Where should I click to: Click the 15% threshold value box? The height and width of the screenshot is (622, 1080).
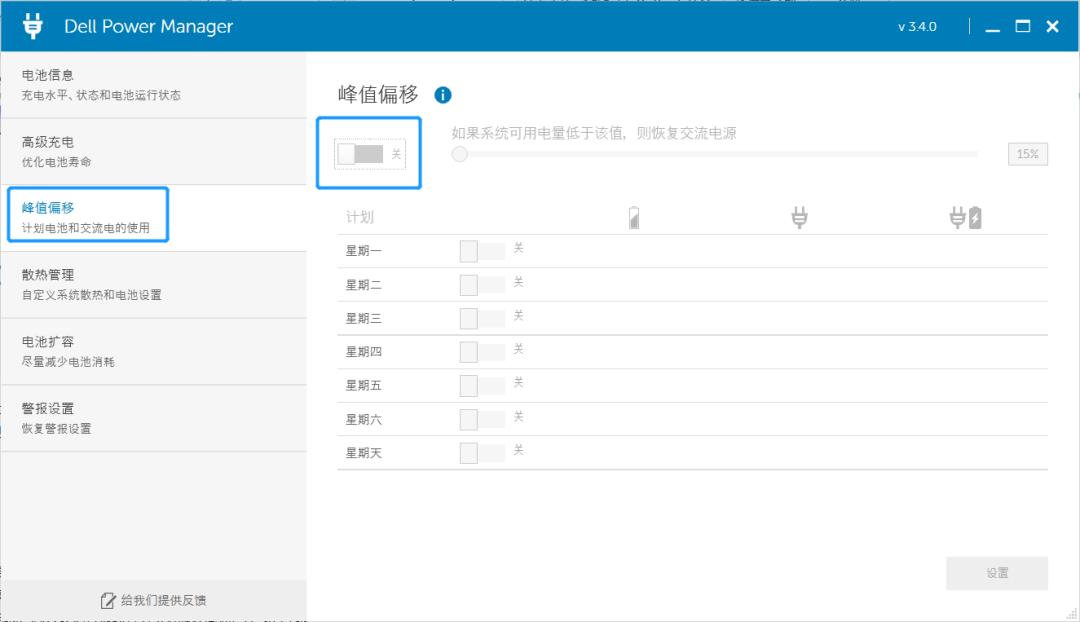coord(1027,154)
